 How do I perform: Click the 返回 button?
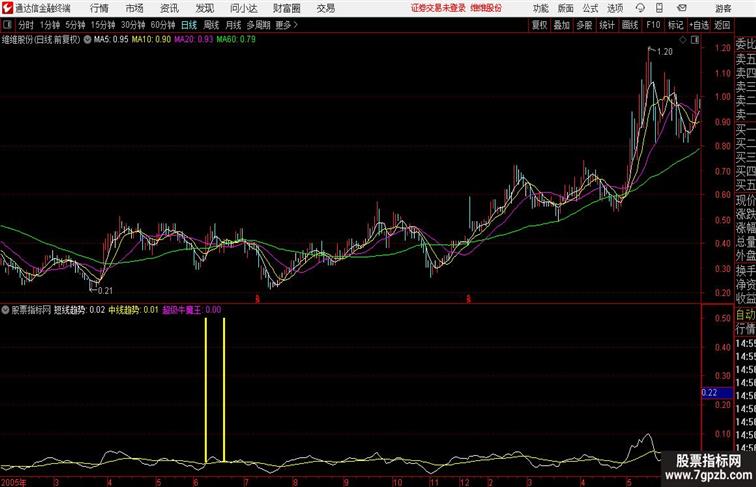(x=722, y=25)
